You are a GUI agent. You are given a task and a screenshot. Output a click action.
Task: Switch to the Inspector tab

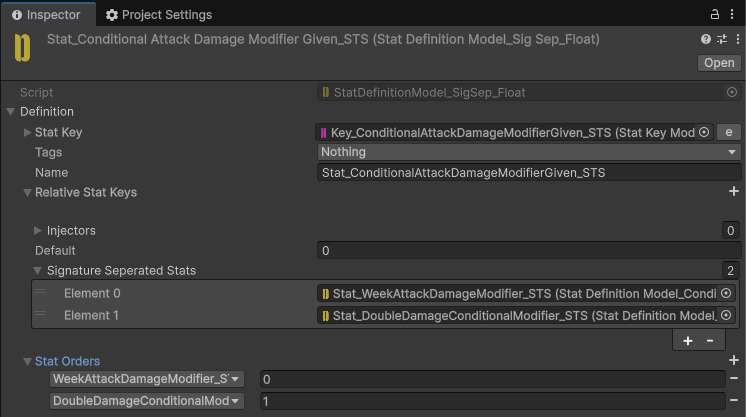(x=46, y=15)
